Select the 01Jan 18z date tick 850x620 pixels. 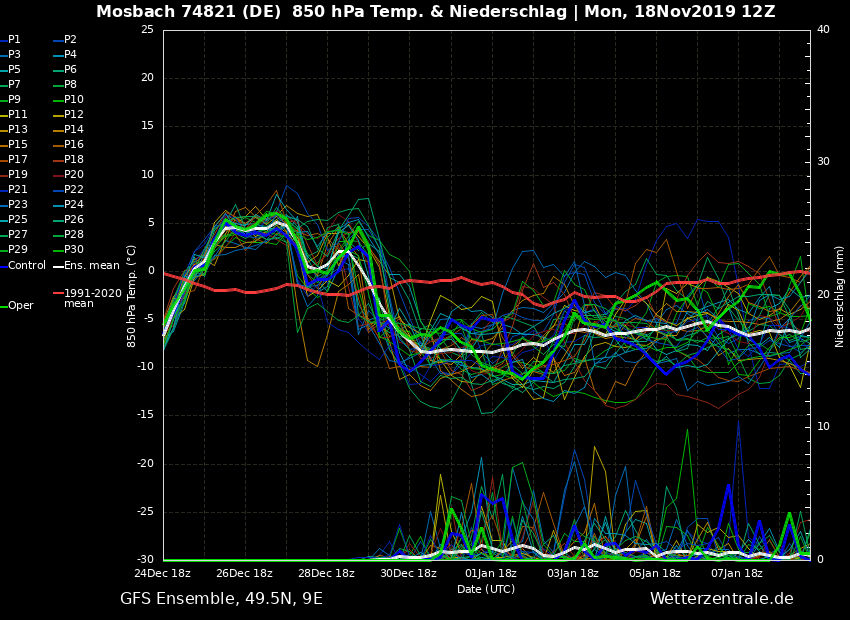click(491, 574)
